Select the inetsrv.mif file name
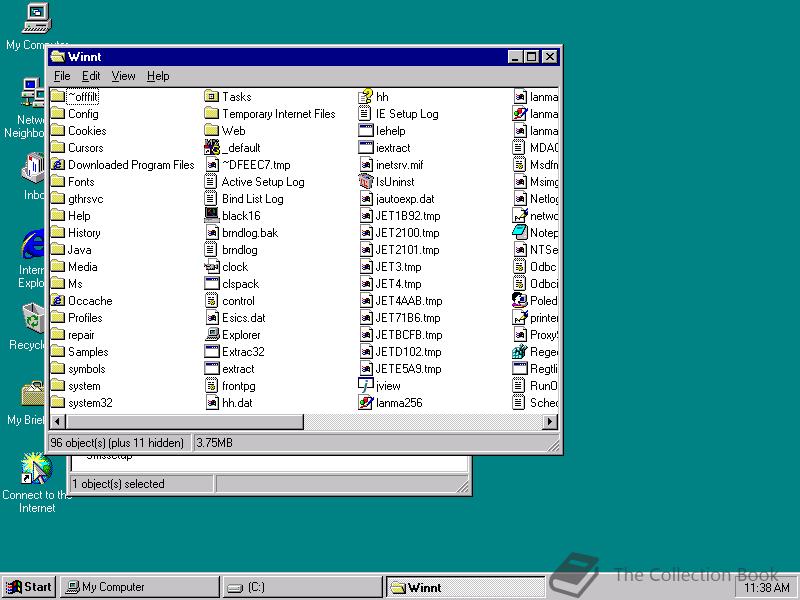Image resolution: width=800 pixels, height=600 pixels. [399, 165]
